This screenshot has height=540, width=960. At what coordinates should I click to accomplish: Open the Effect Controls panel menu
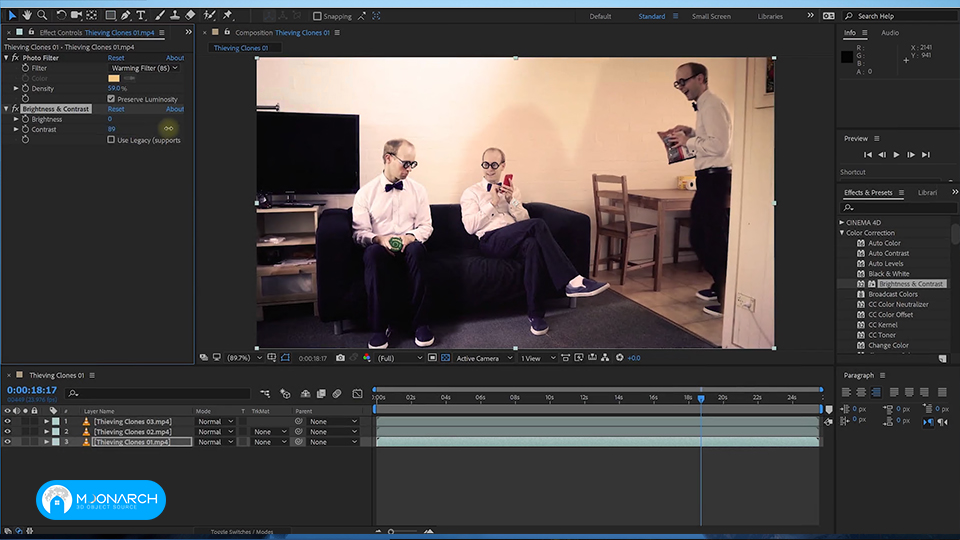tap(162, 32)
